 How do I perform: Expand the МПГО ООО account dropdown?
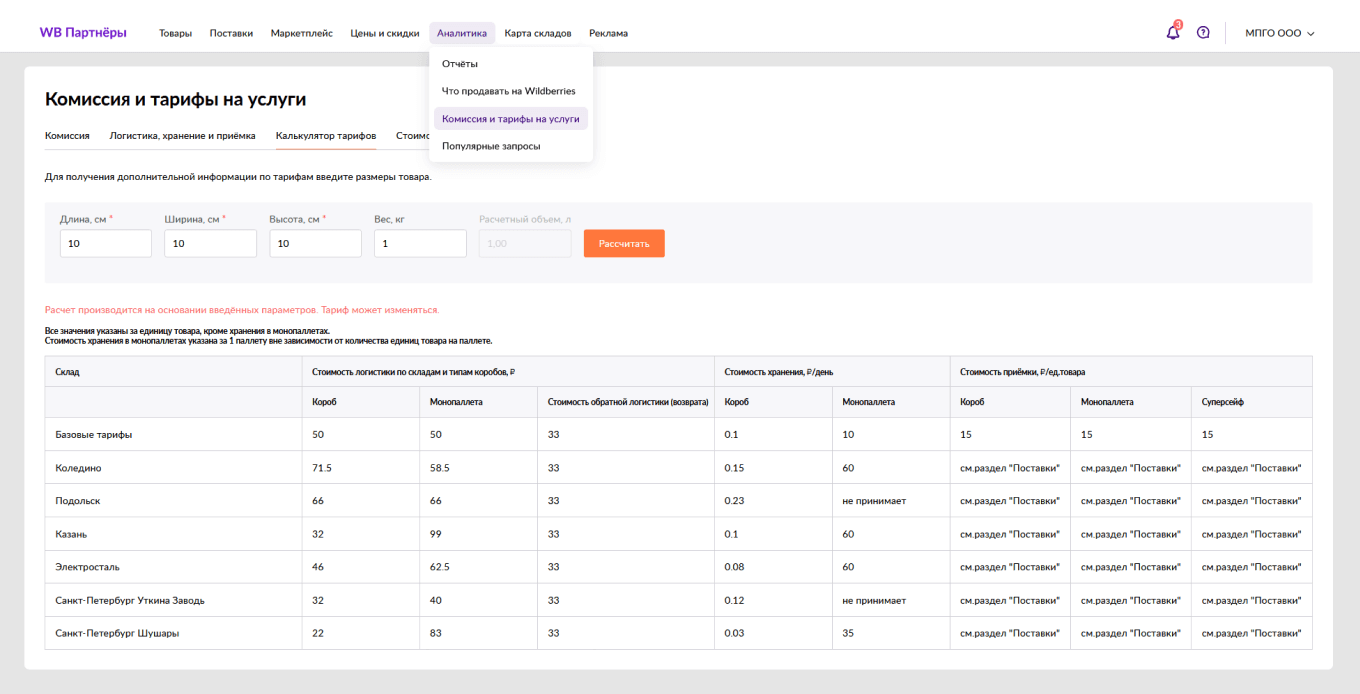coord(1279,33)
